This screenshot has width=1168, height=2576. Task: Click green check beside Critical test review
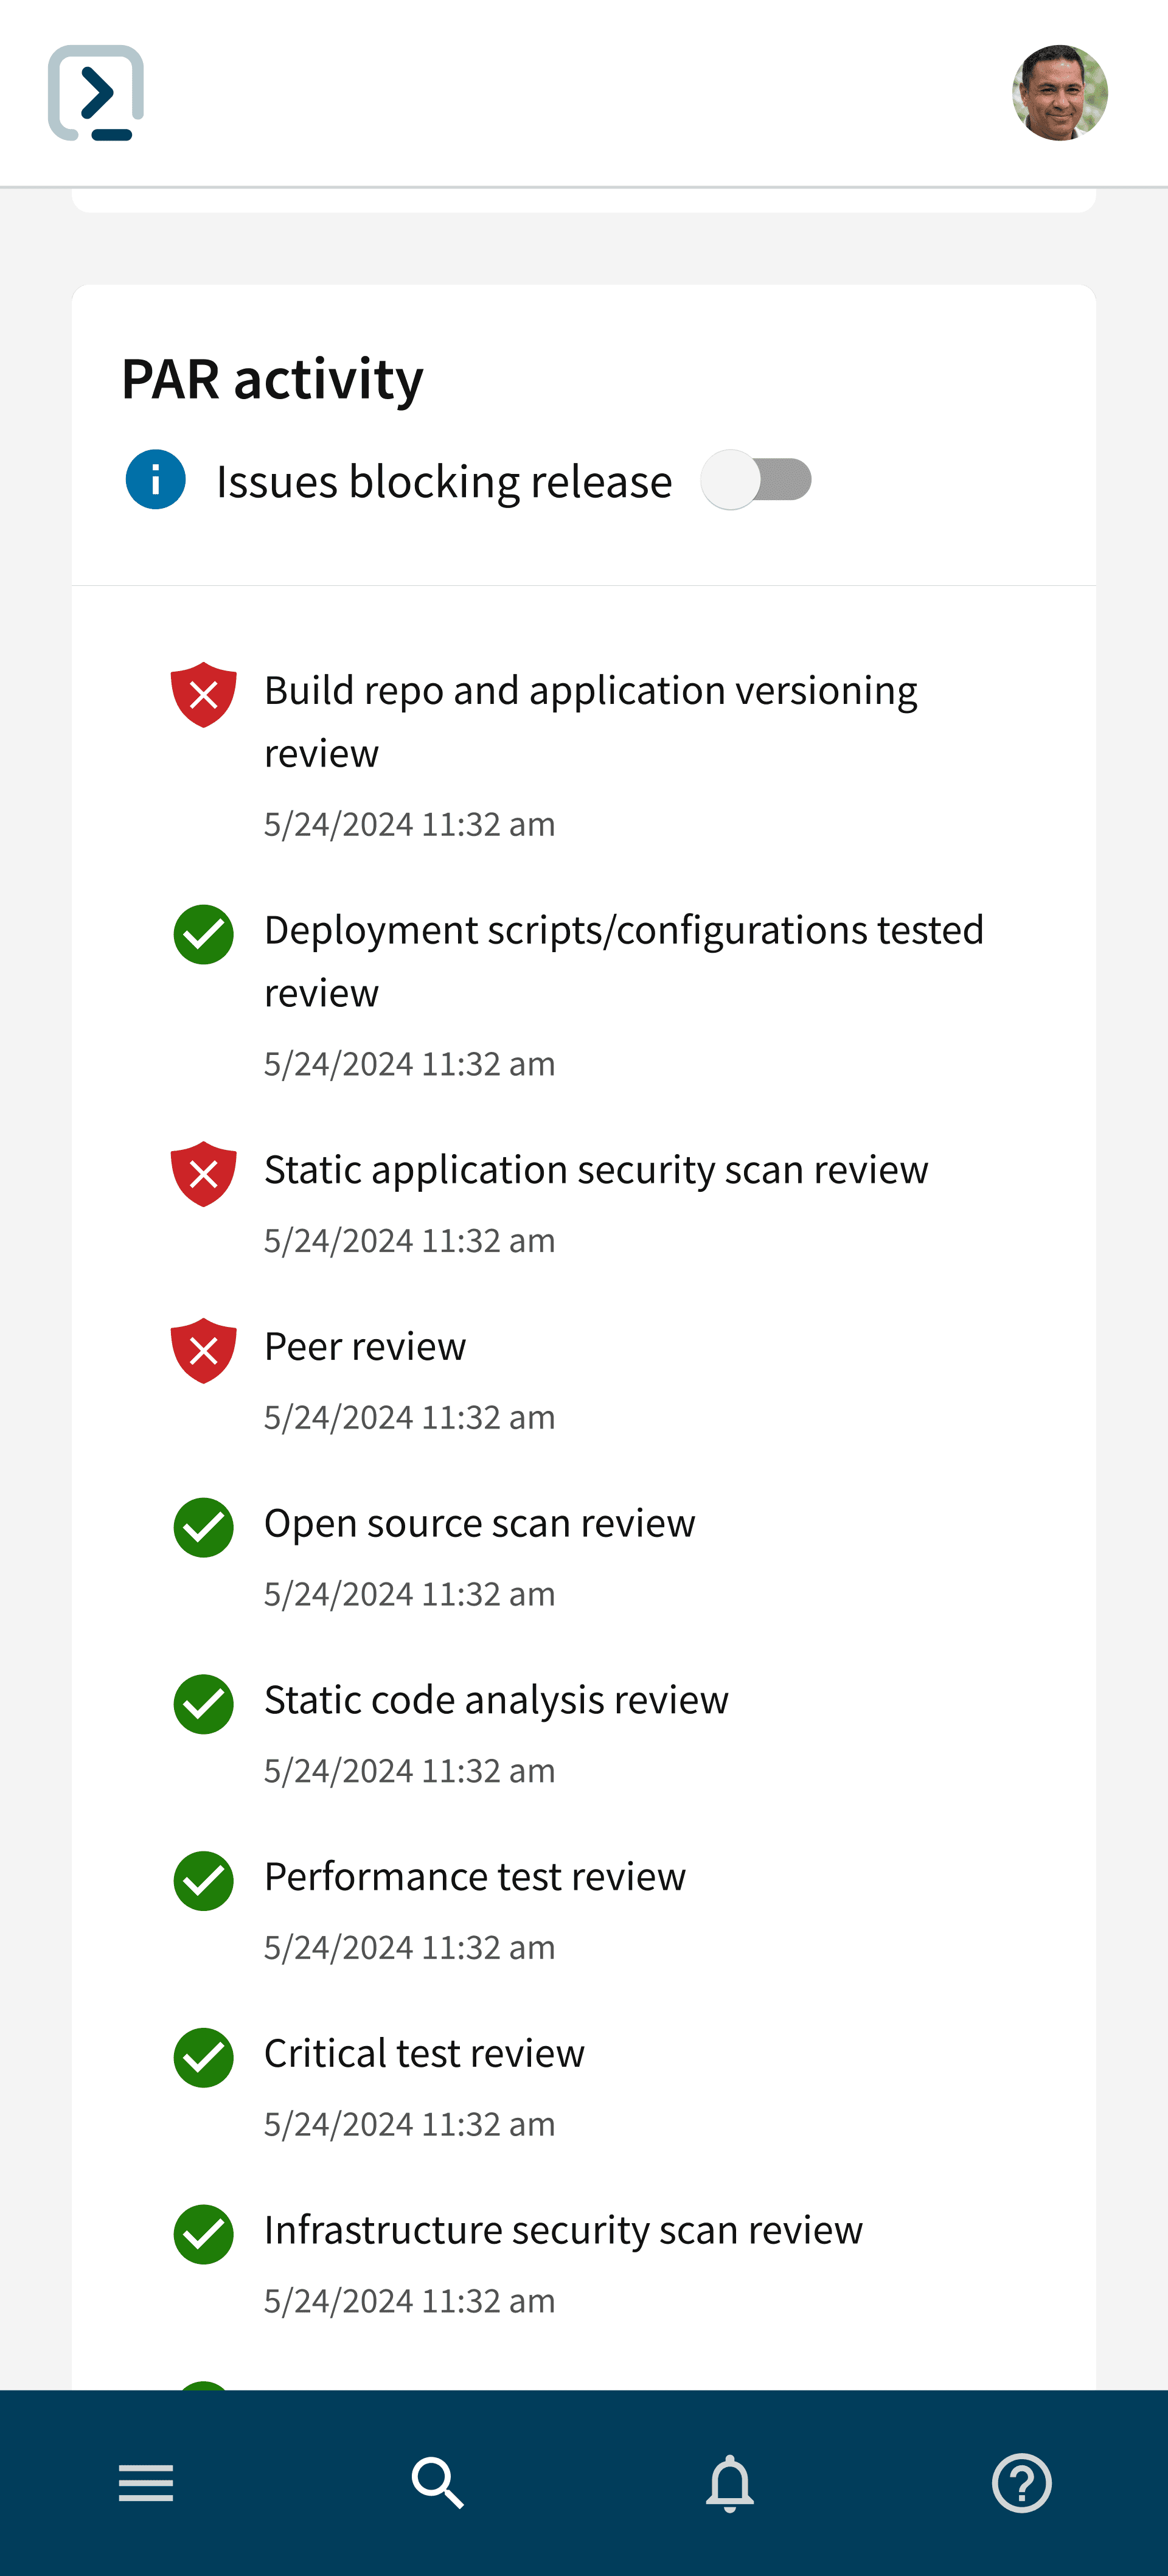pyautogui.click(x=204, y=2057)
